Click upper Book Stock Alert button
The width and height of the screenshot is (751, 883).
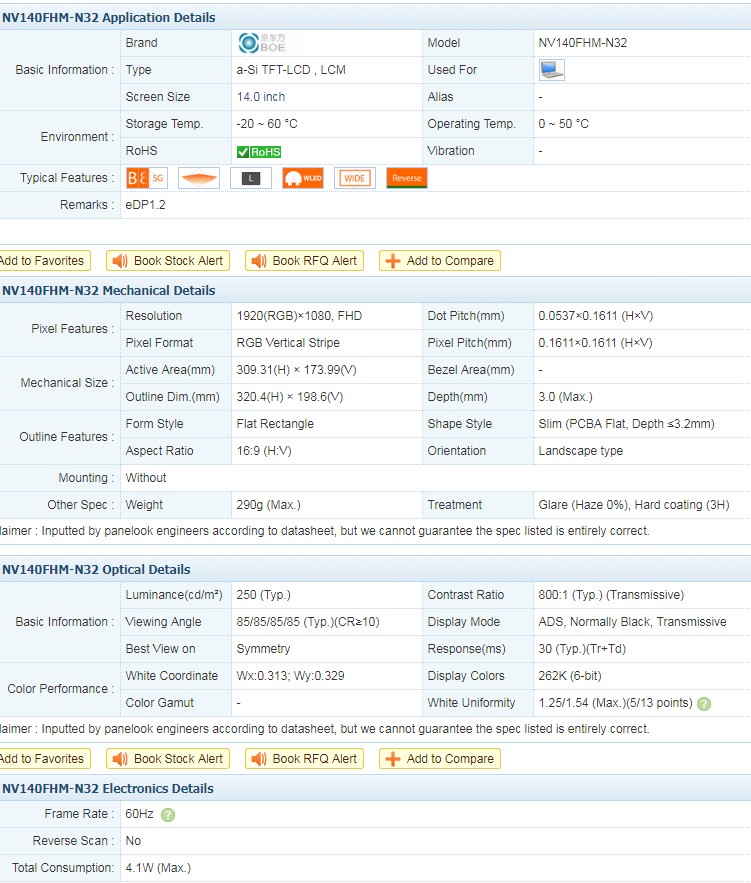pyautogui.click(x=168, y=261)
